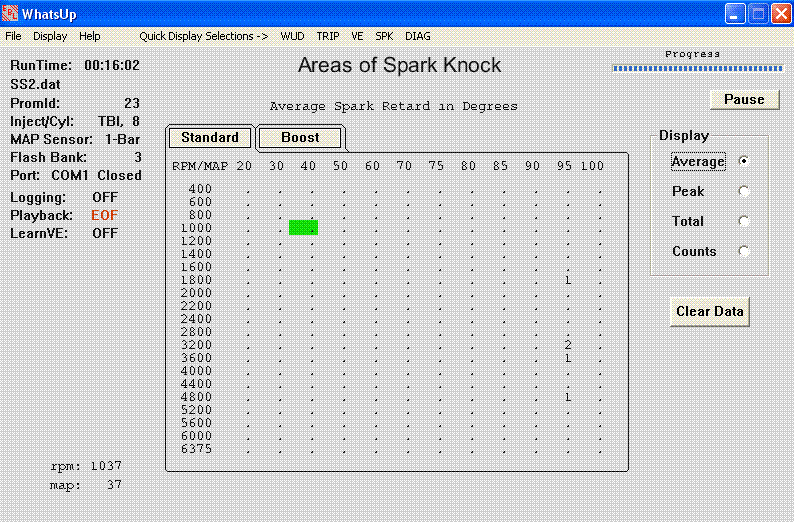The width and height of the screenshot is (794, 522).
Task: Open the Help menu
Action: click(90, 36)
